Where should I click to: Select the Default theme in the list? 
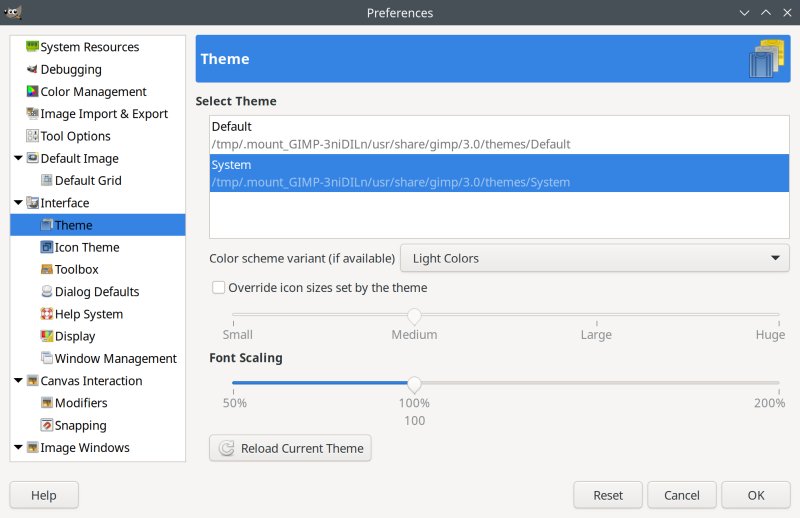tap(499, 135)
